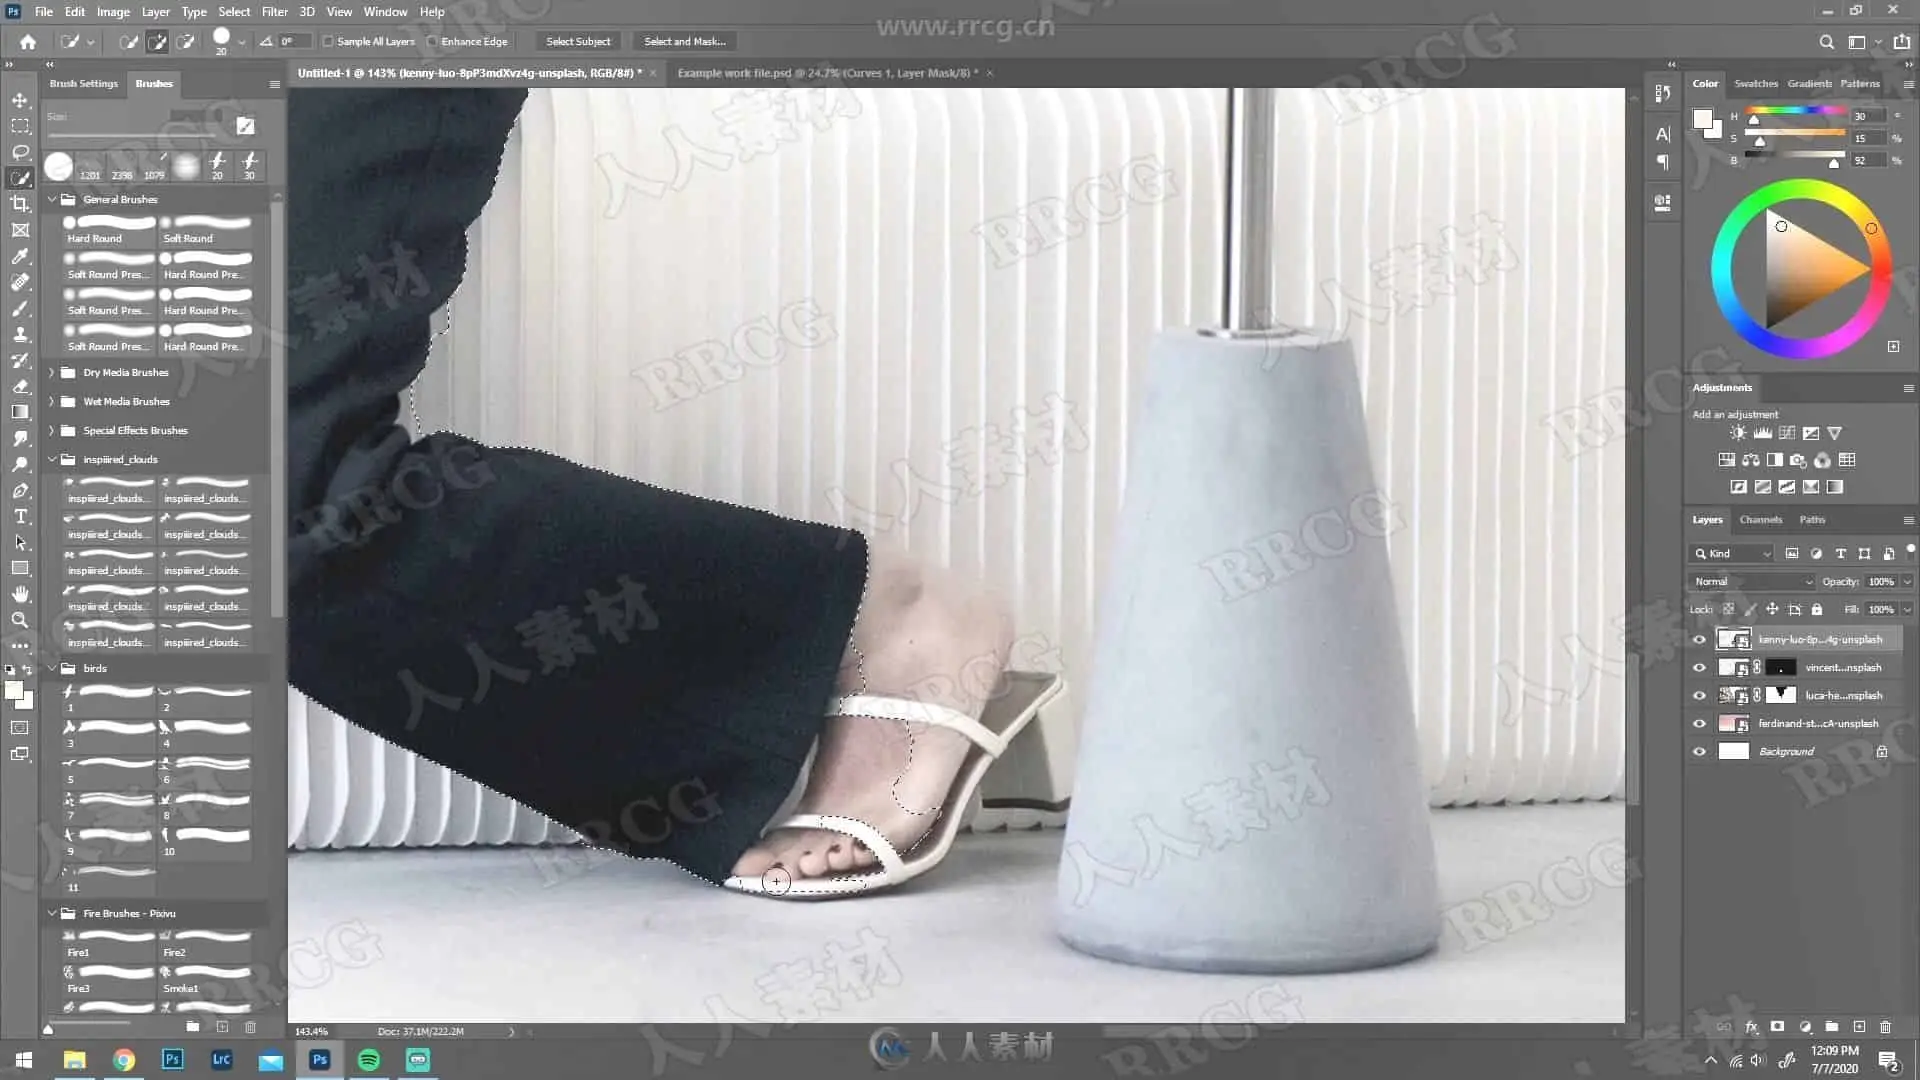Click the Select and Mask button
Viewport: 1920px width, 1080px height.
(x=685, y=42)
